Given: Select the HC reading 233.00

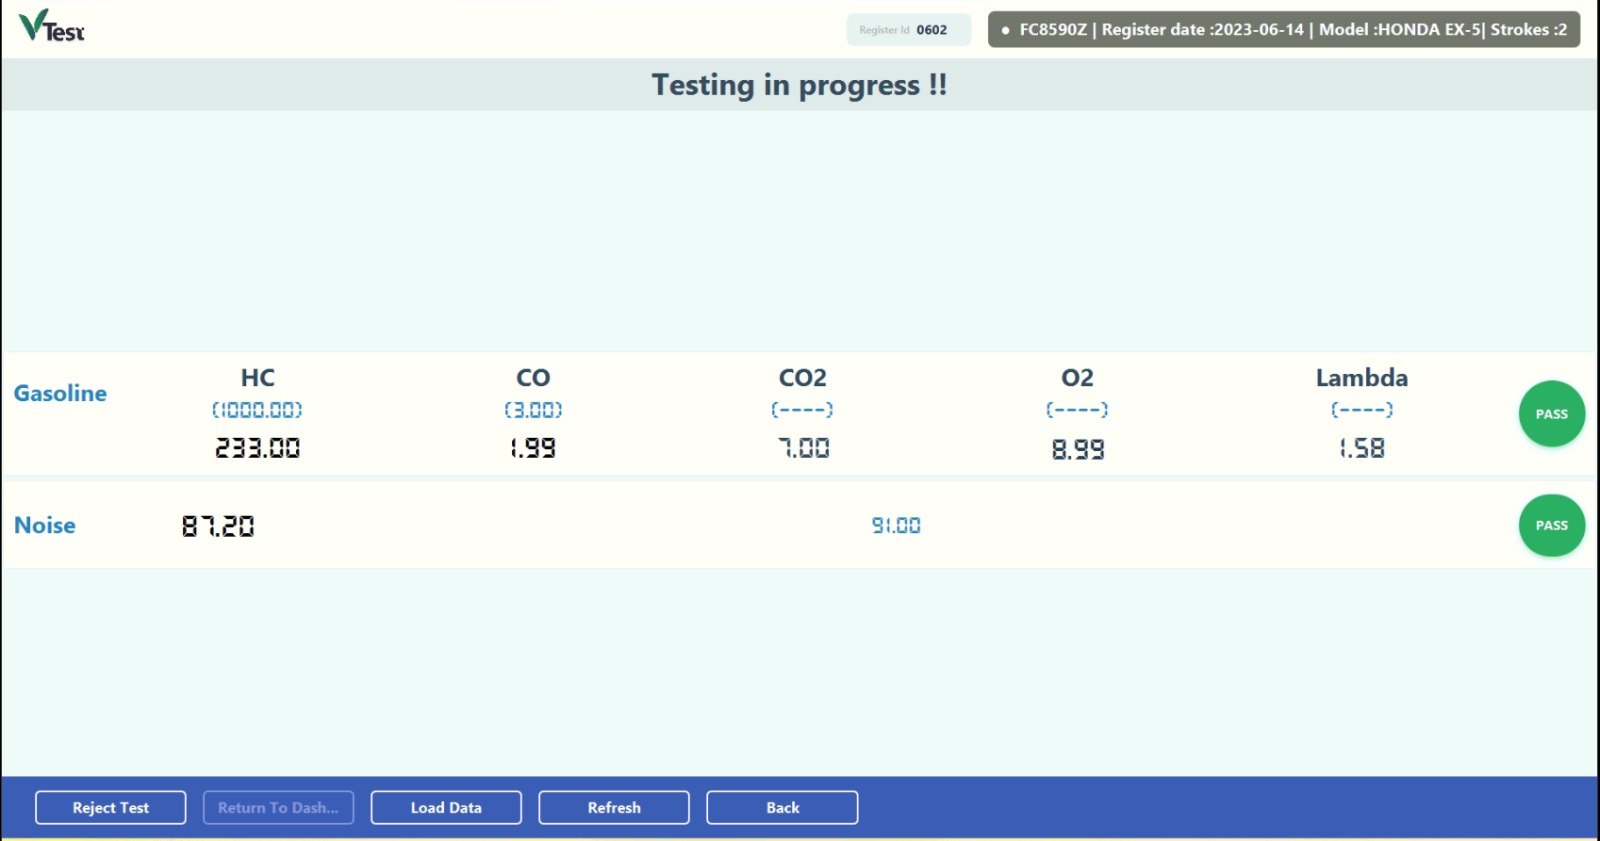Looking at the screenshot, I should click(257, 448).
